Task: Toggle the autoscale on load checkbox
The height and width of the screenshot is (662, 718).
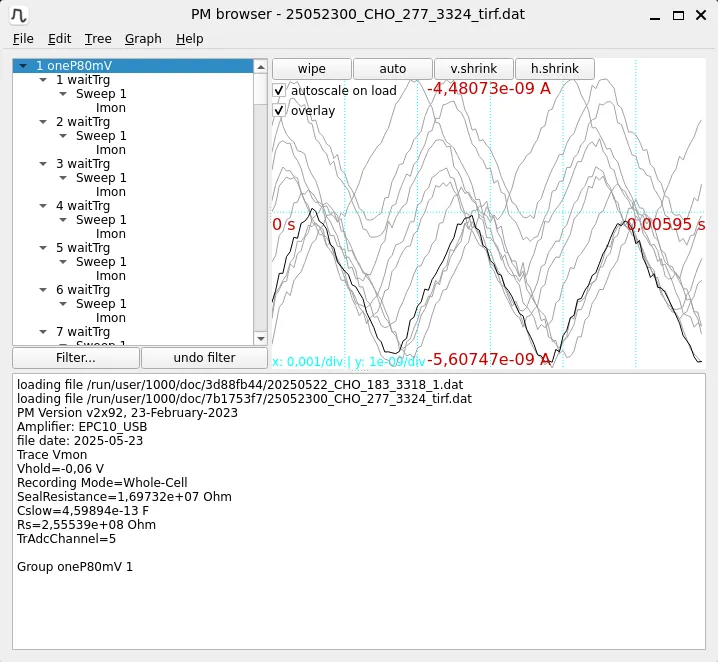Action: pos(279,90)
